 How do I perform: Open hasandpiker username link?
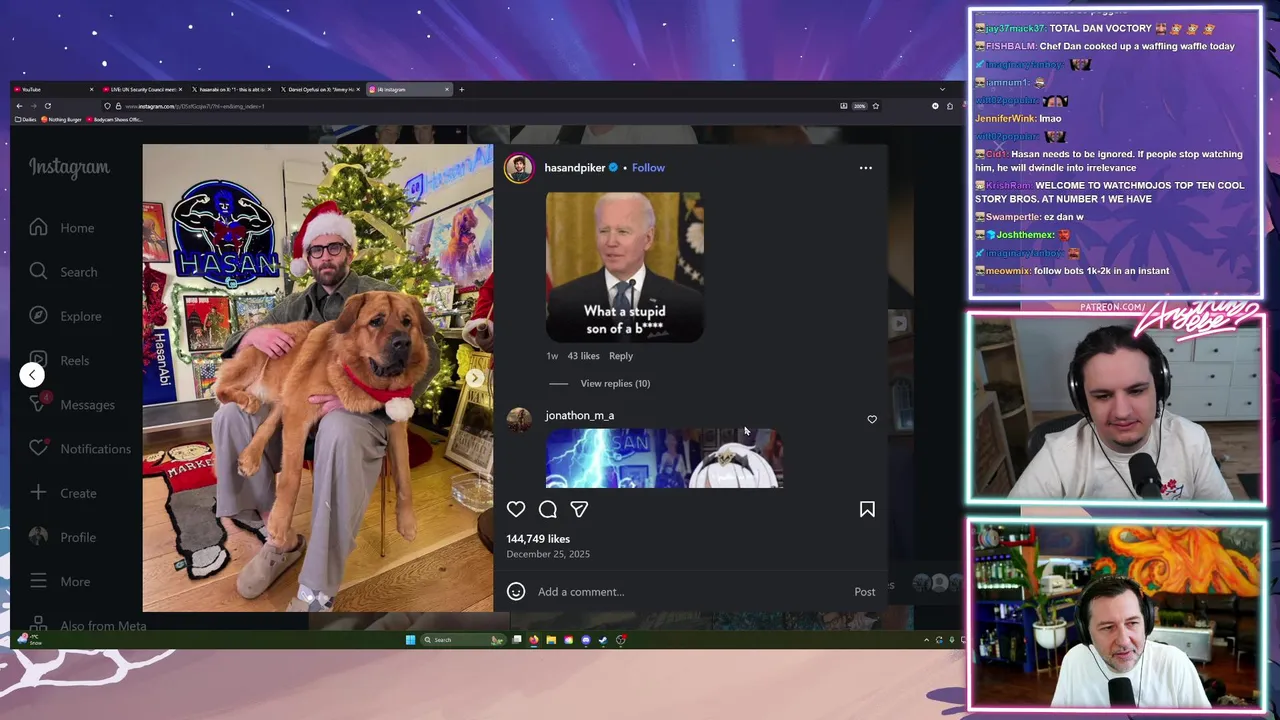coord(574,167)
